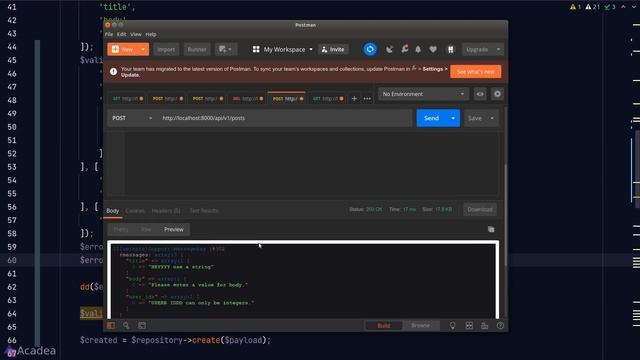
Task: Click the Download response button
Action: pyautogui.click(x=480, y=209)
